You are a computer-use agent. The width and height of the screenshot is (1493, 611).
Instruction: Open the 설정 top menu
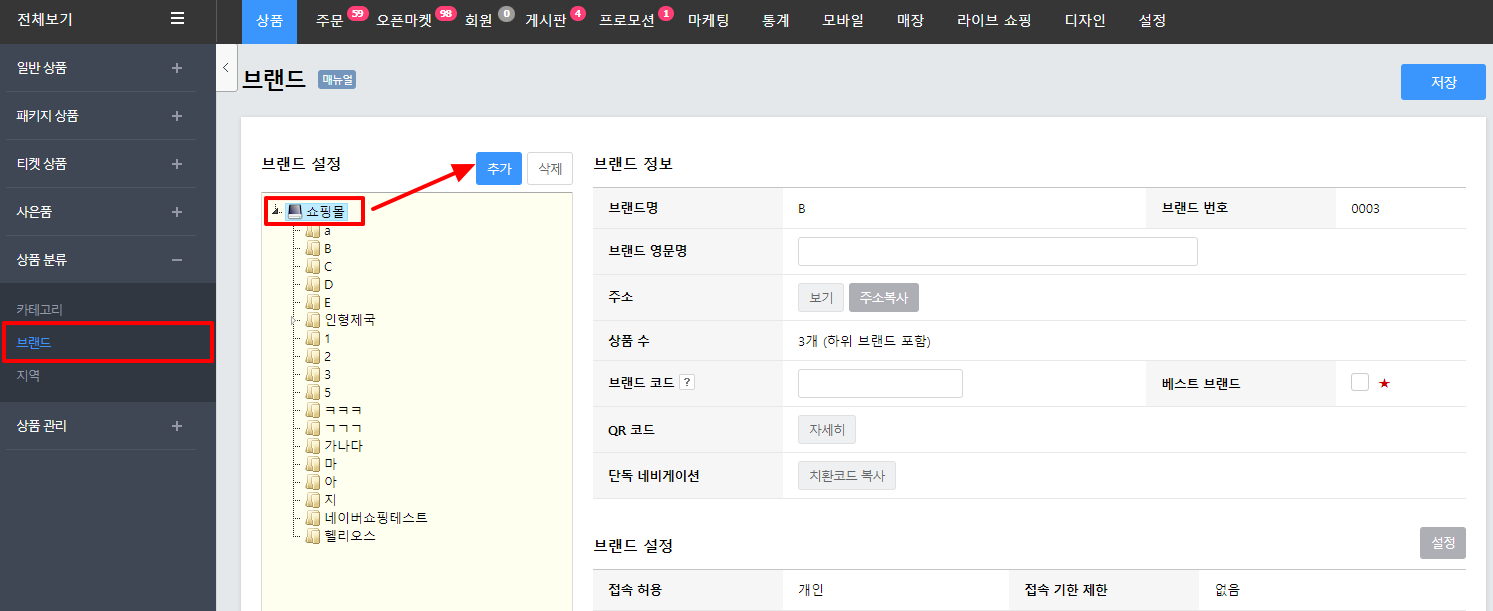[x=1152, y=21]
